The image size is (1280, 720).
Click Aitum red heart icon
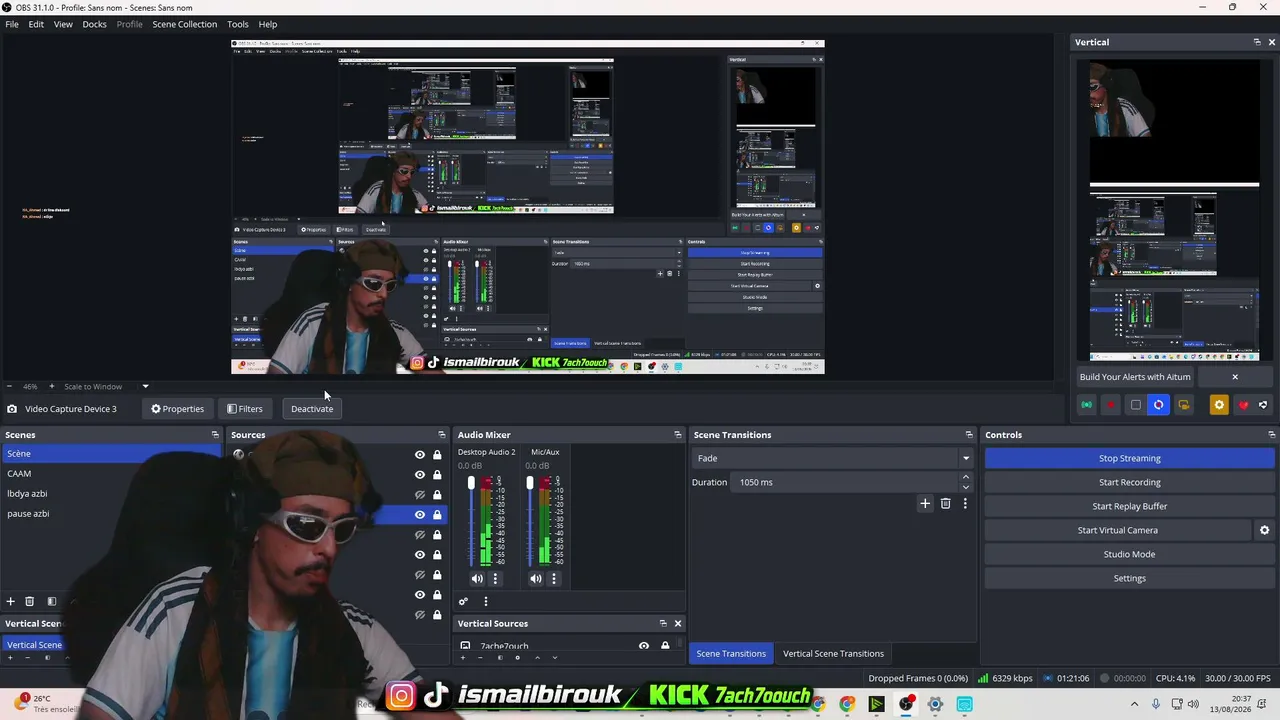(1243, 405)
